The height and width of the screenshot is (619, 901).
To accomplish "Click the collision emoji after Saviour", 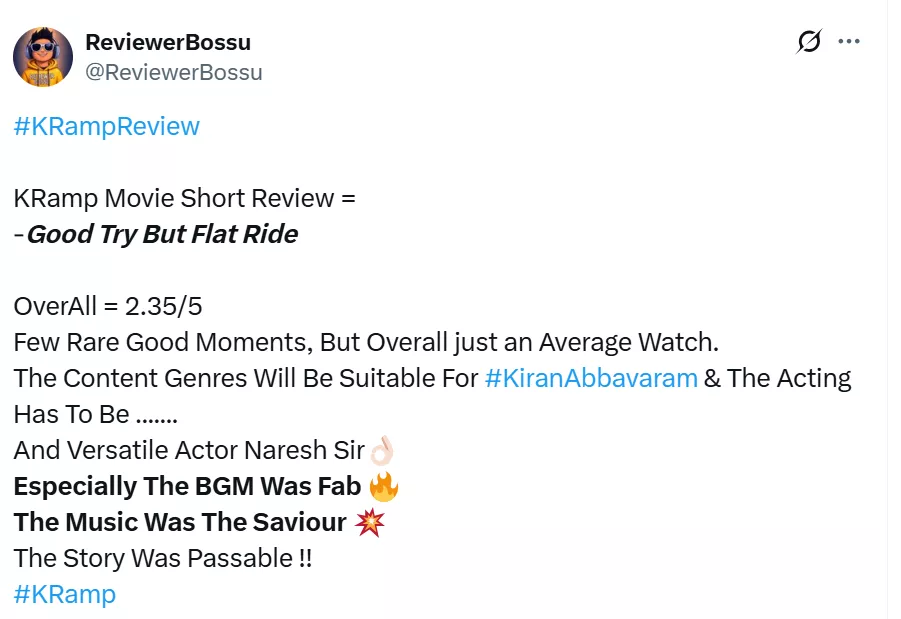I will (x=369, y=522).
